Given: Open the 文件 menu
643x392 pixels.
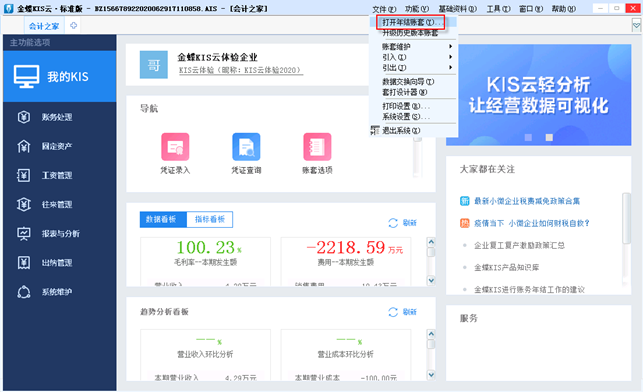Looking at the screenshot, I should point(384,9).
